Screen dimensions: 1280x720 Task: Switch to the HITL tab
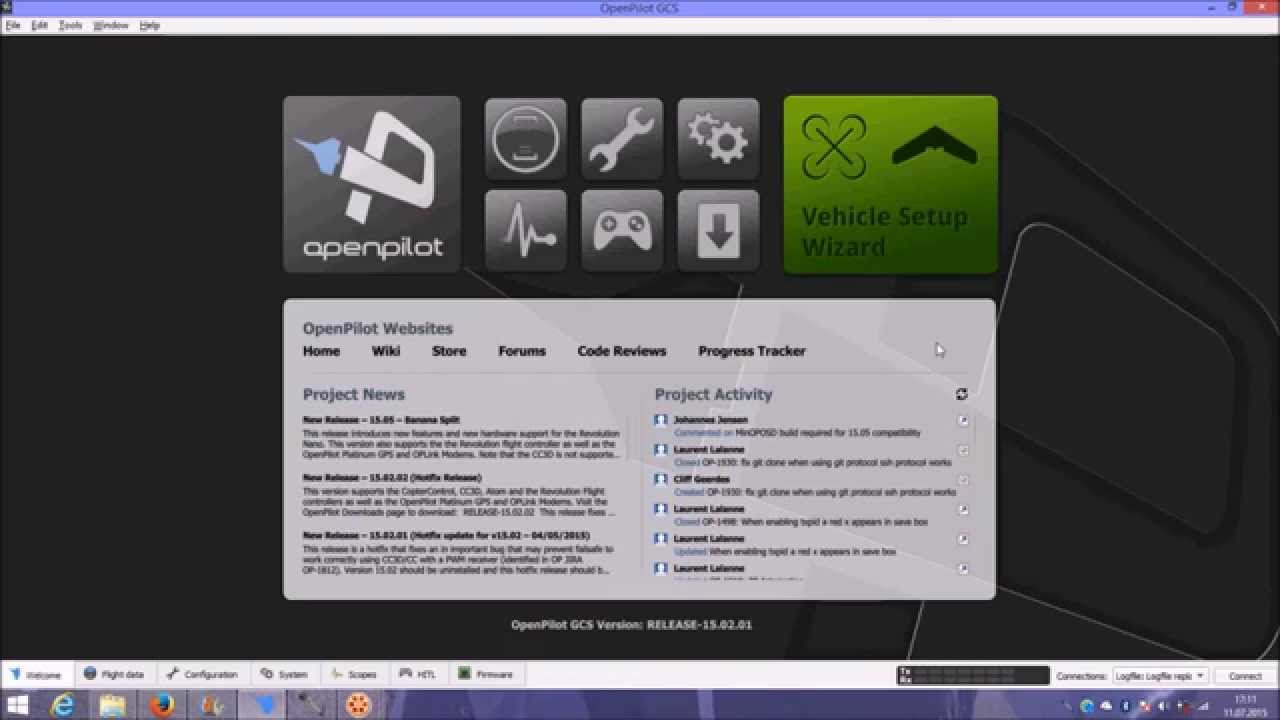tap(420, 675)
